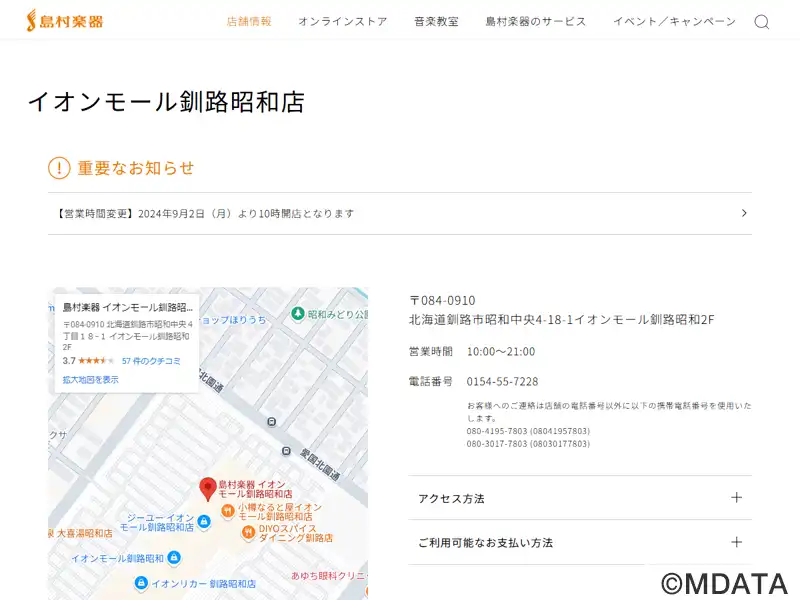
Task: Click postal code 〒084-0910
Action: [x=442, y=300]
